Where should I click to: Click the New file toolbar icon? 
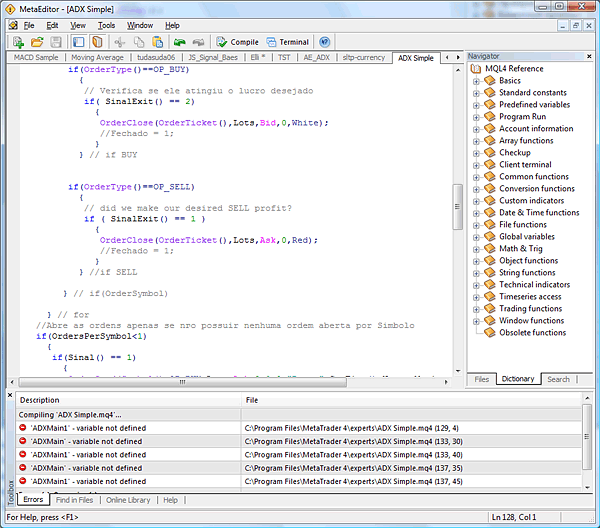[x=17, y=42]
